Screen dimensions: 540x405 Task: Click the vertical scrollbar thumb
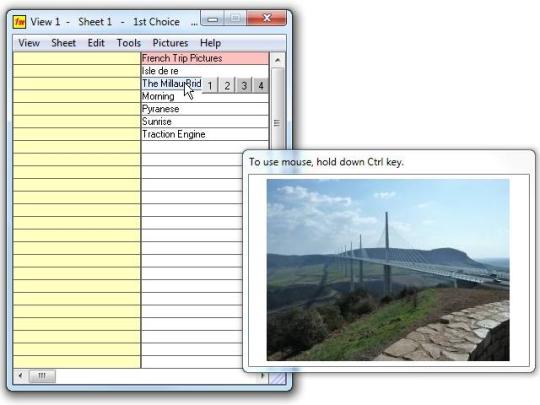277,108
